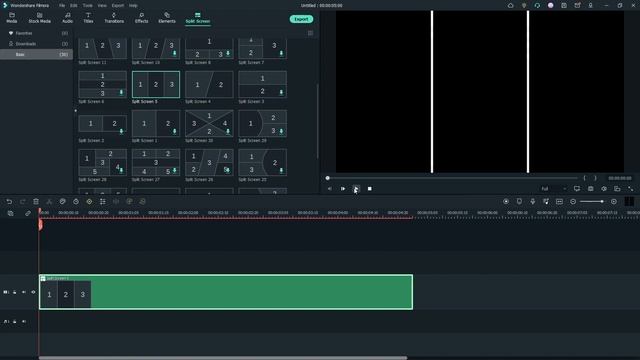Switch to the Titles tab
This screenshot has width=640, height=360.
click(88, 18)
